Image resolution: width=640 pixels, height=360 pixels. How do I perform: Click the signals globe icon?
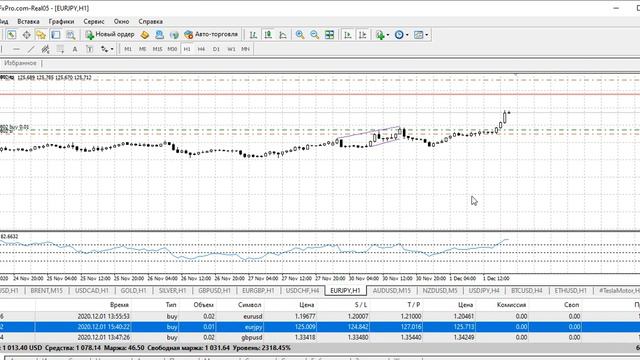[174, 35]
